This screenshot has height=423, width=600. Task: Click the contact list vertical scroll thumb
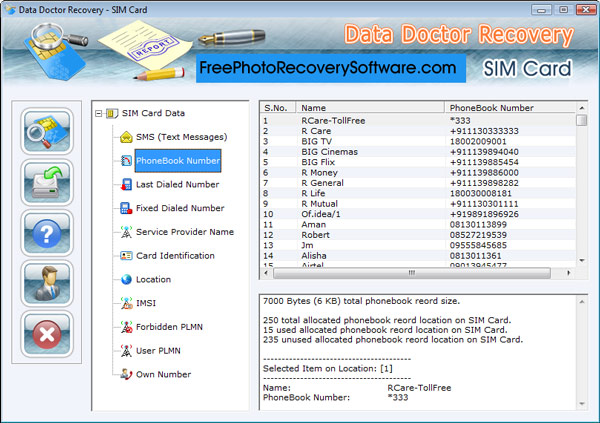(582, 120)
